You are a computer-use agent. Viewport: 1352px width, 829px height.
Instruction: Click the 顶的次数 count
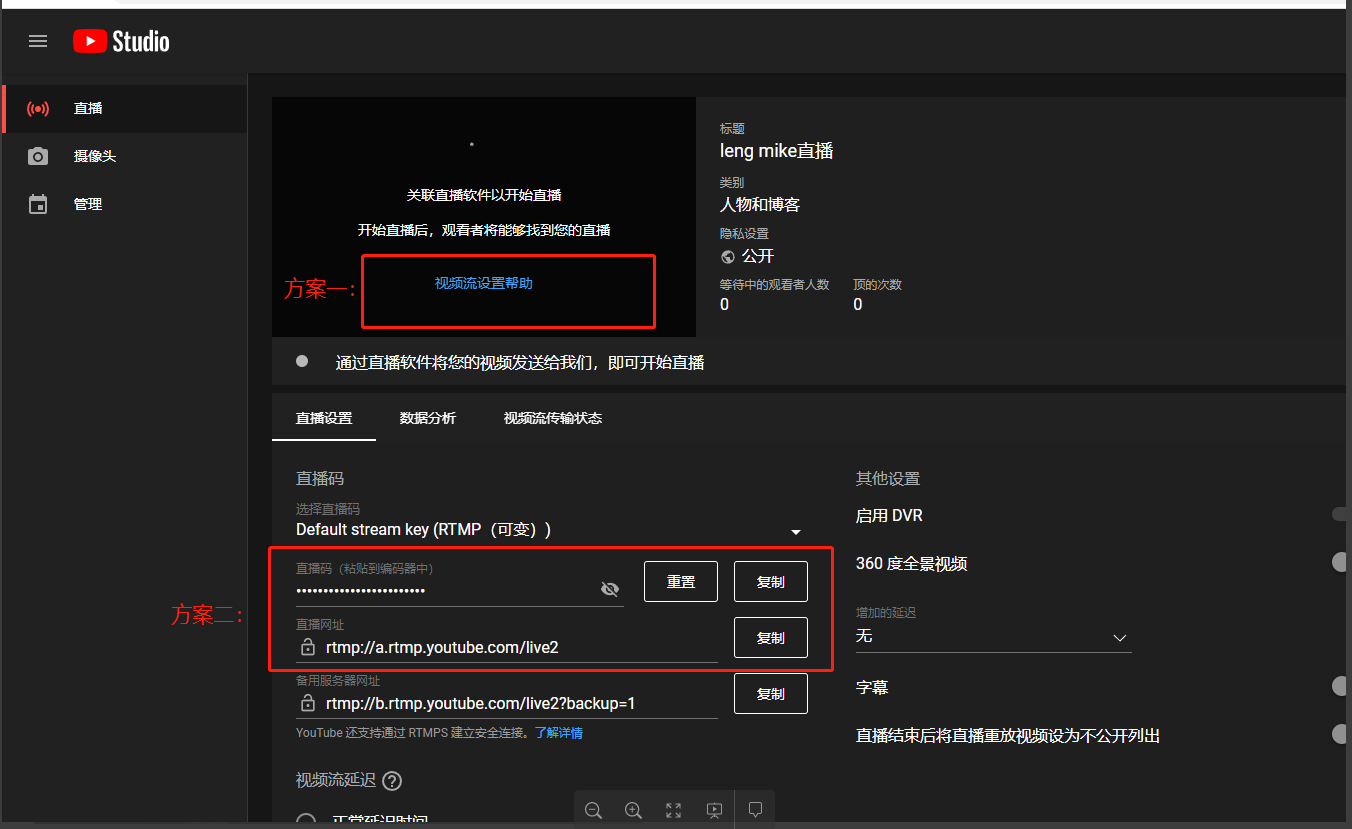pyautogui.click(x=858, y=304)
